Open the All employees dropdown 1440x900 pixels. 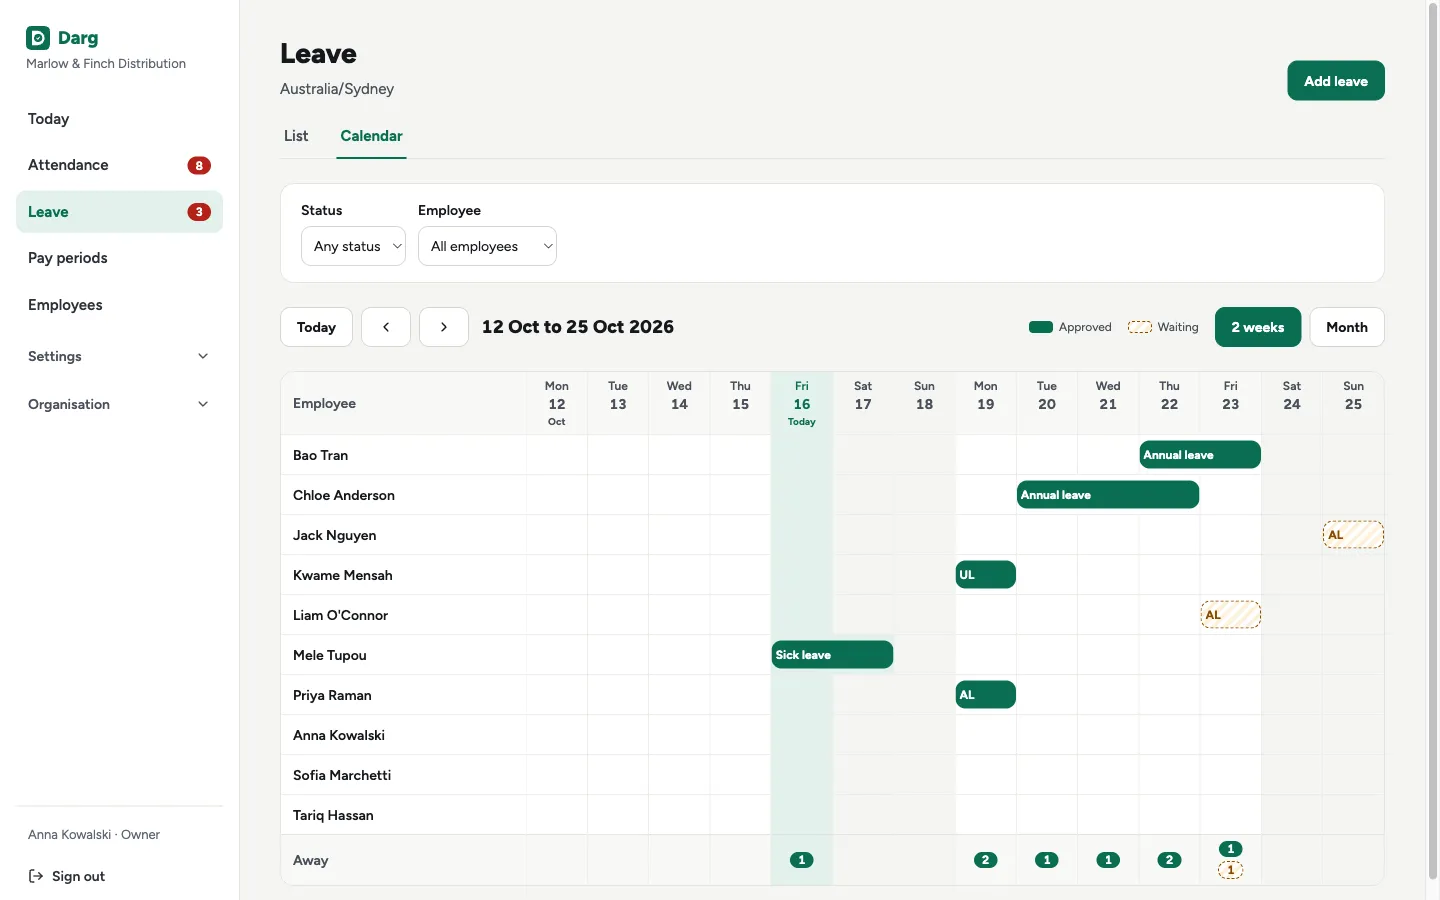click(487, 246)
